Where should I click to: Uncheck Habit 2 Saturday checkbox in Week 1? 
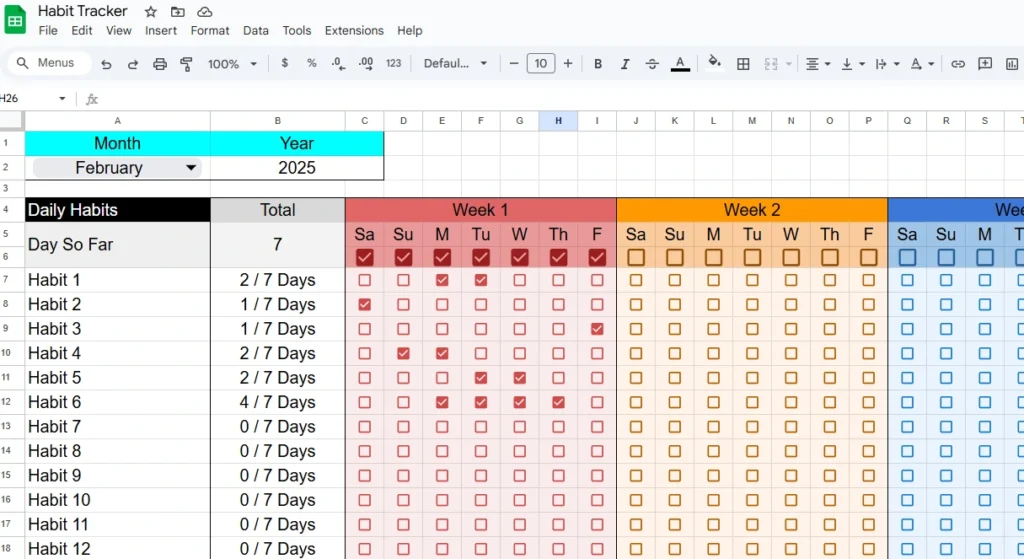[364, 304]
